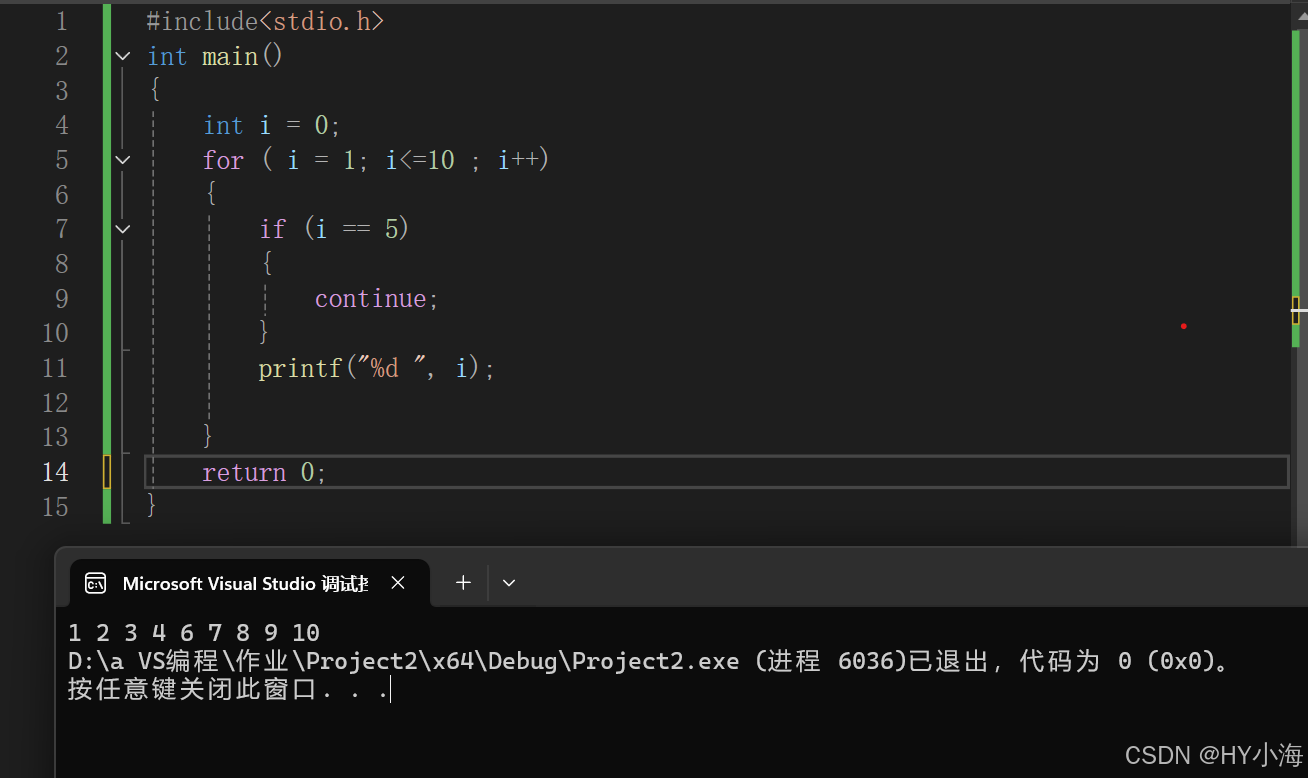Click the 'if (i == 5)' condition
This screenshot has height=778, width=1308.
334,229
